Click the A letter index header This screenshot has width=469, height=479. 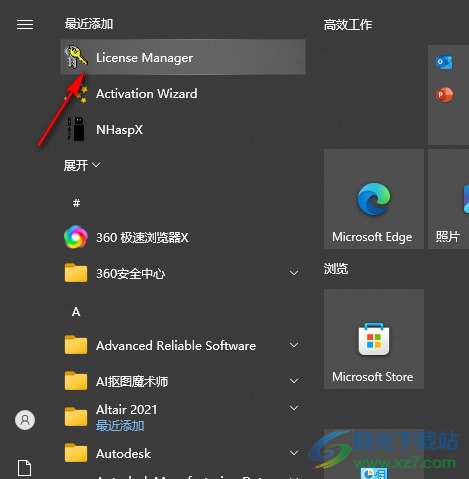coord(76,312)
